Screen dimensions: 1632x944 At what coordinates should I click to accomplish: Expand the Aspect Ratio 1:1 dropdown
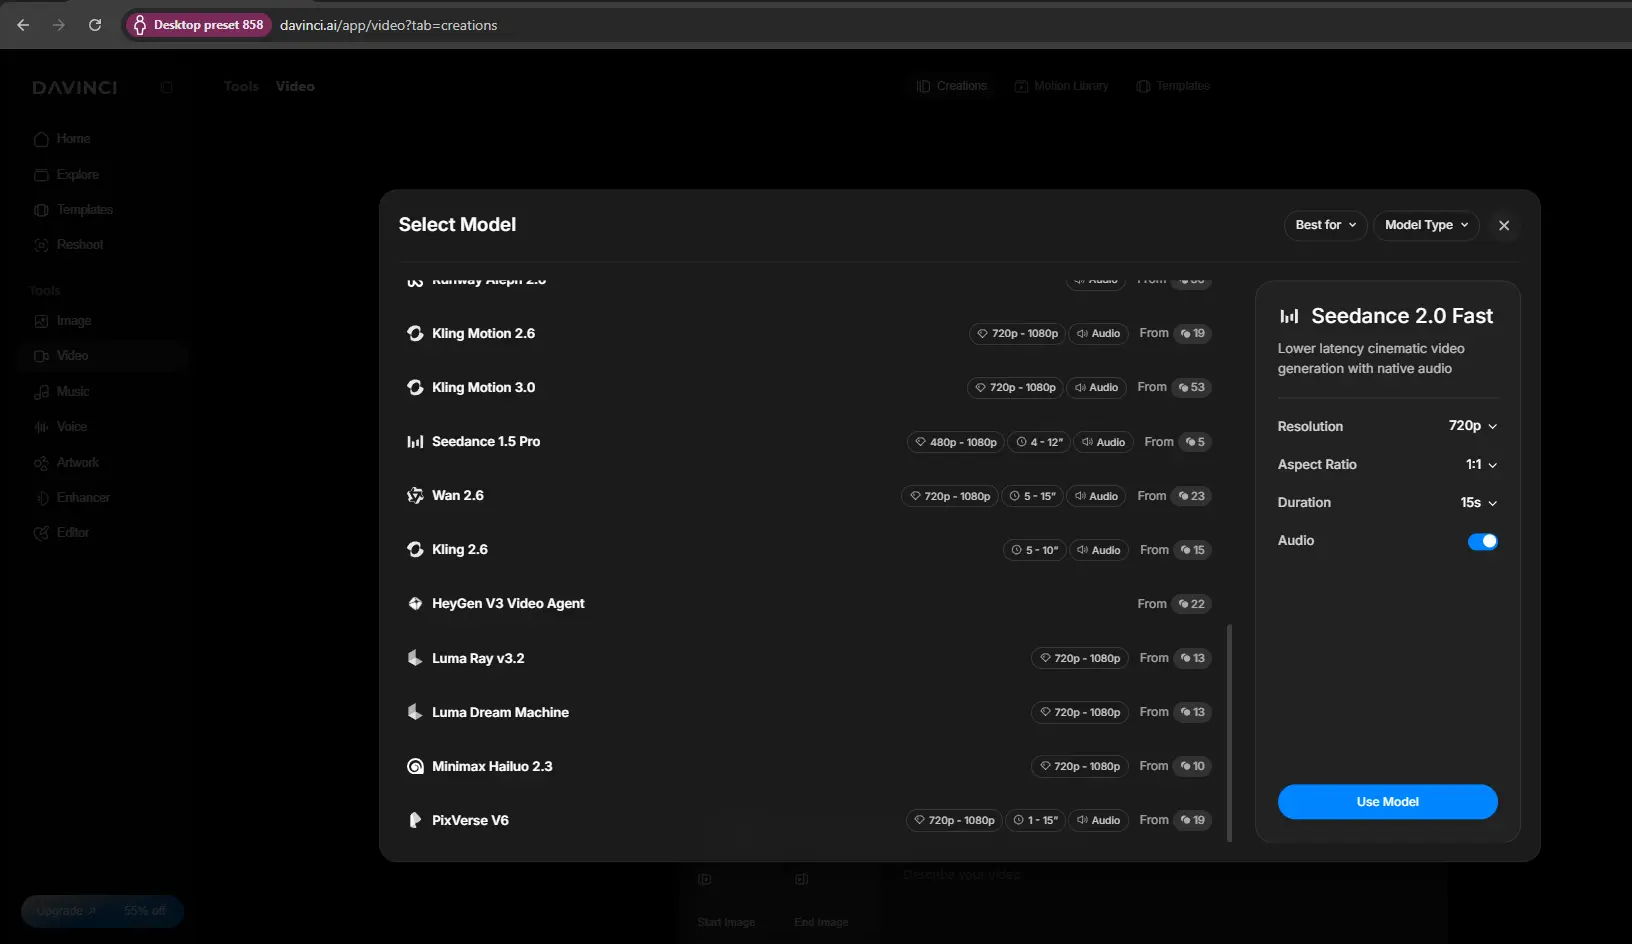pos(1481,464)
